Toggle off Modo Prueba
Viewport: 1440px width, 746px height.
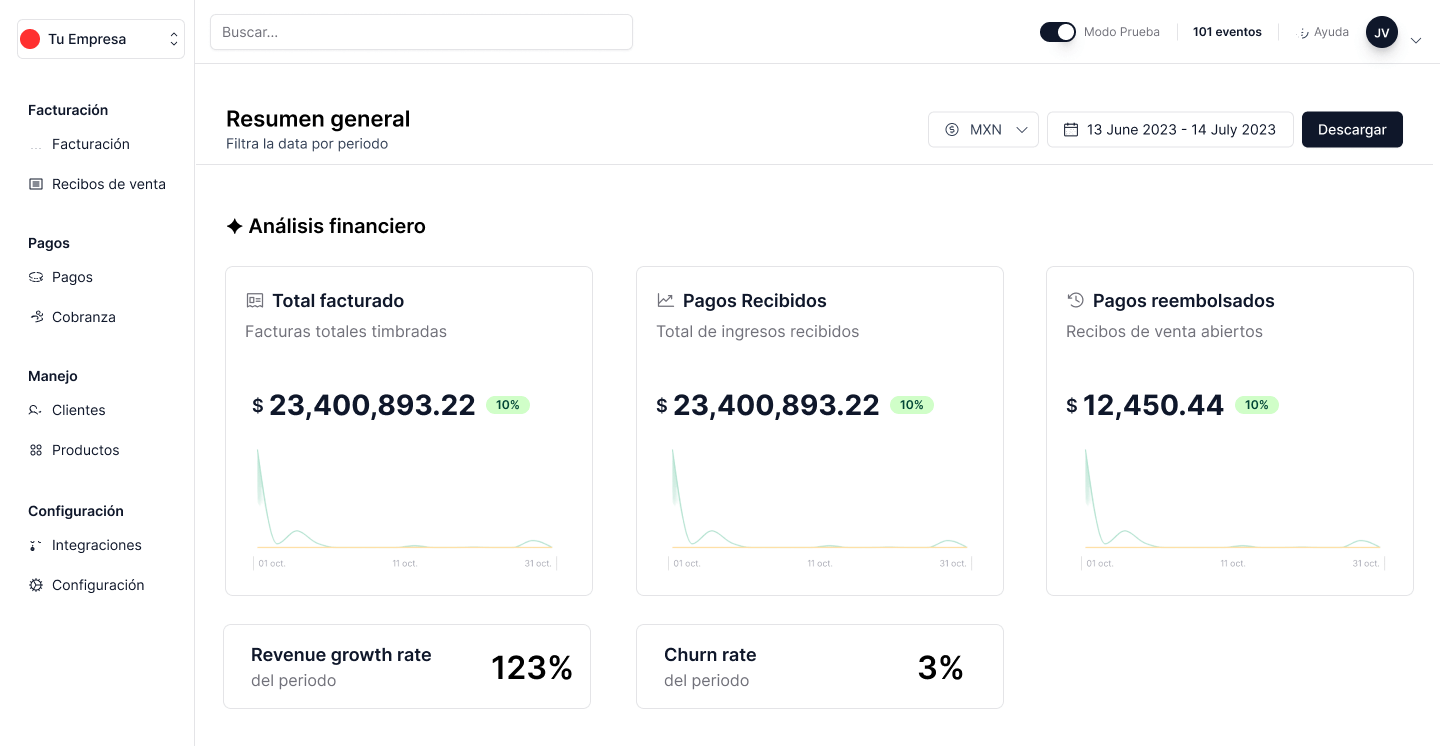tap(1057, 31)
